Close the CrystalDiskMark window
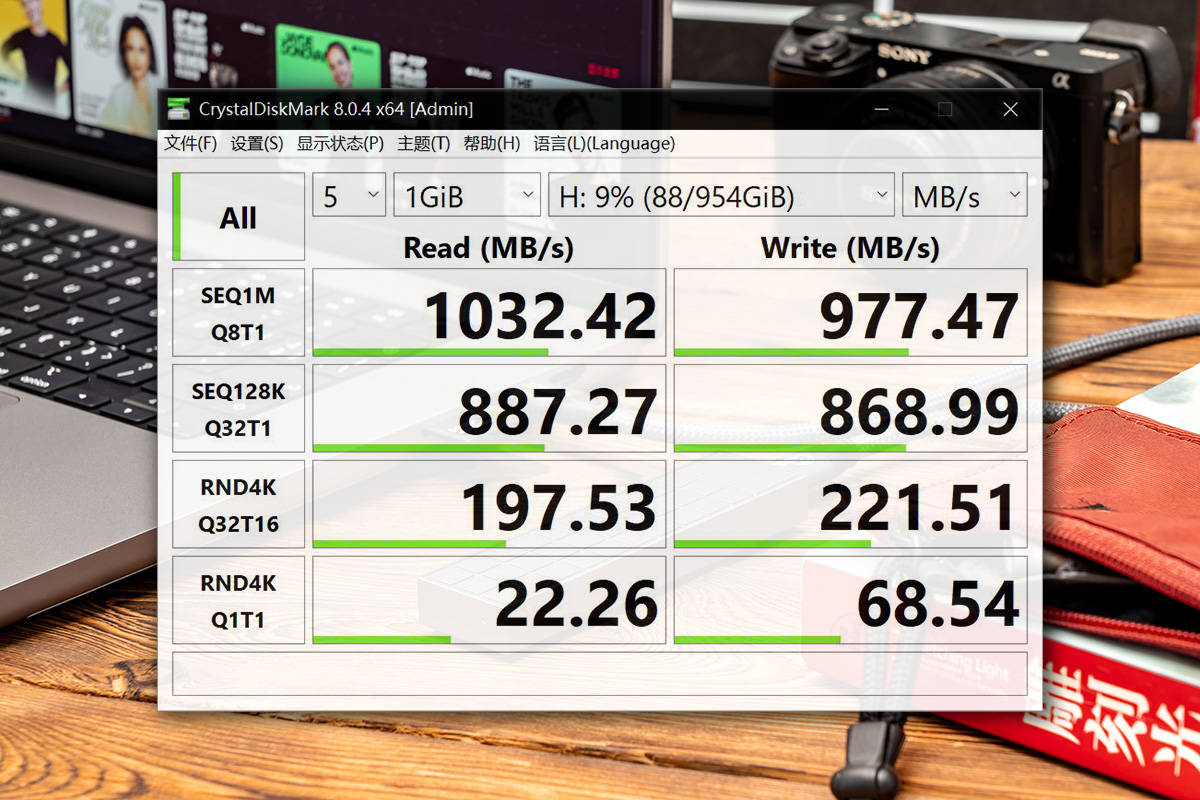The height and width of the screenshot is (800, 1200). pos(1010,109)
